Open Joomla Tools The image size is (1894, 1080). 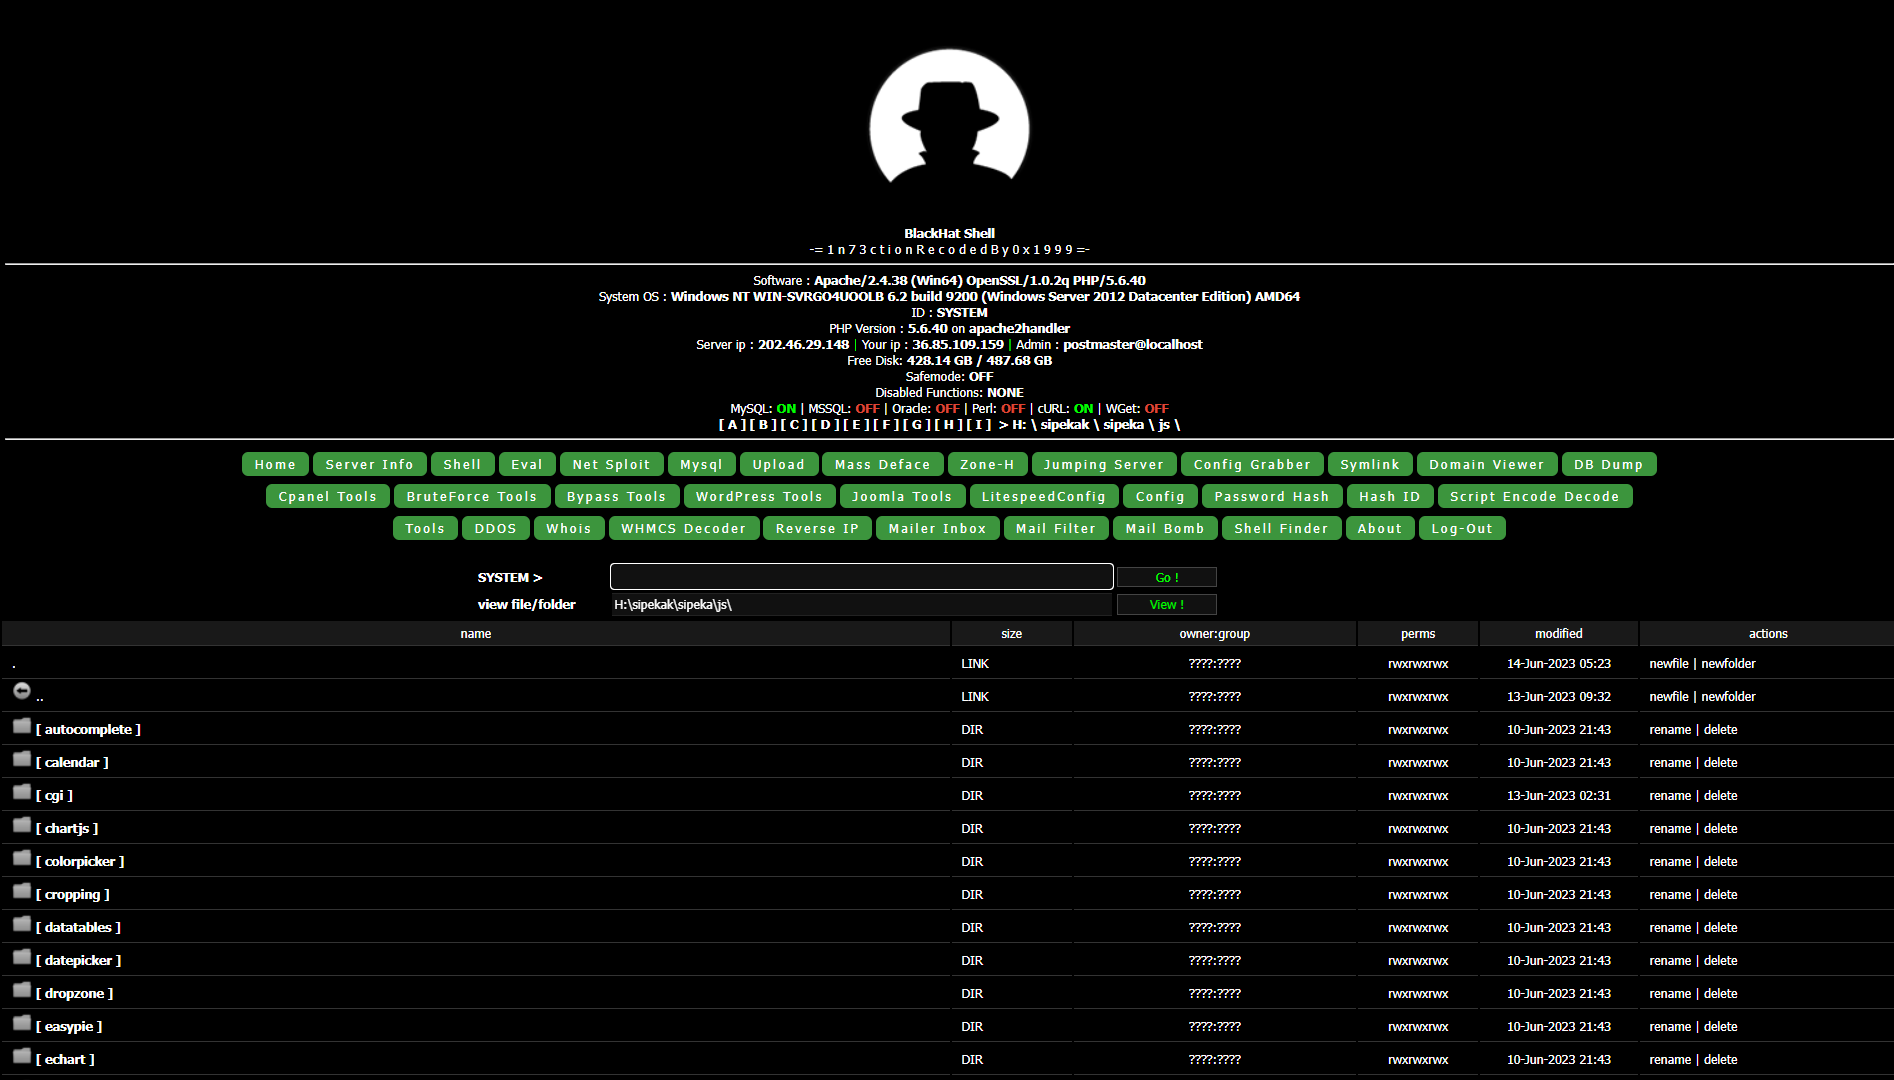(902, 496)
